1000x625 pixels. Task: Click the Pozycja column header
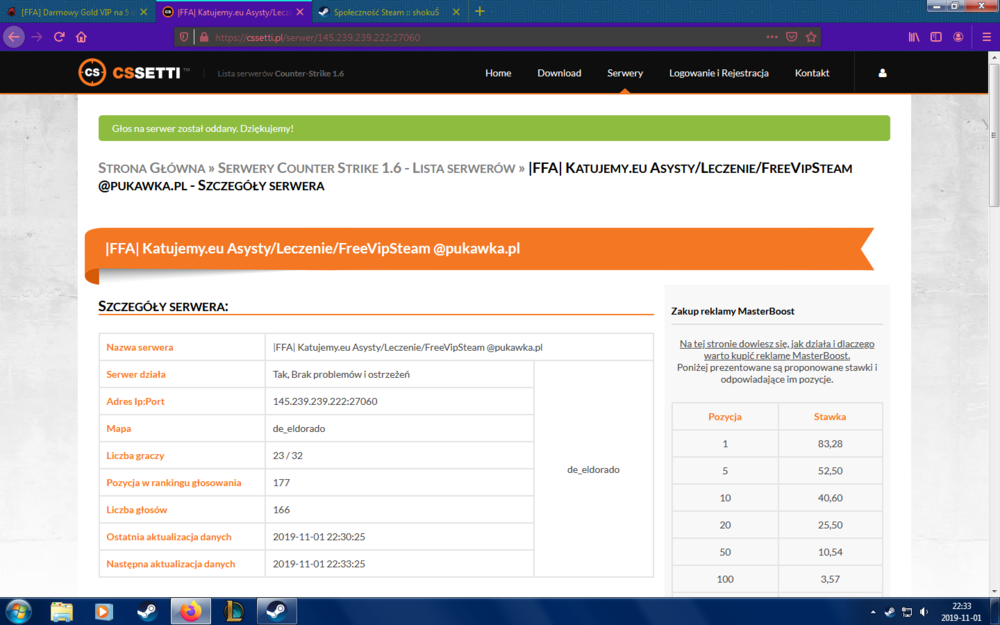pyautogui.click(x=725, y=416)
